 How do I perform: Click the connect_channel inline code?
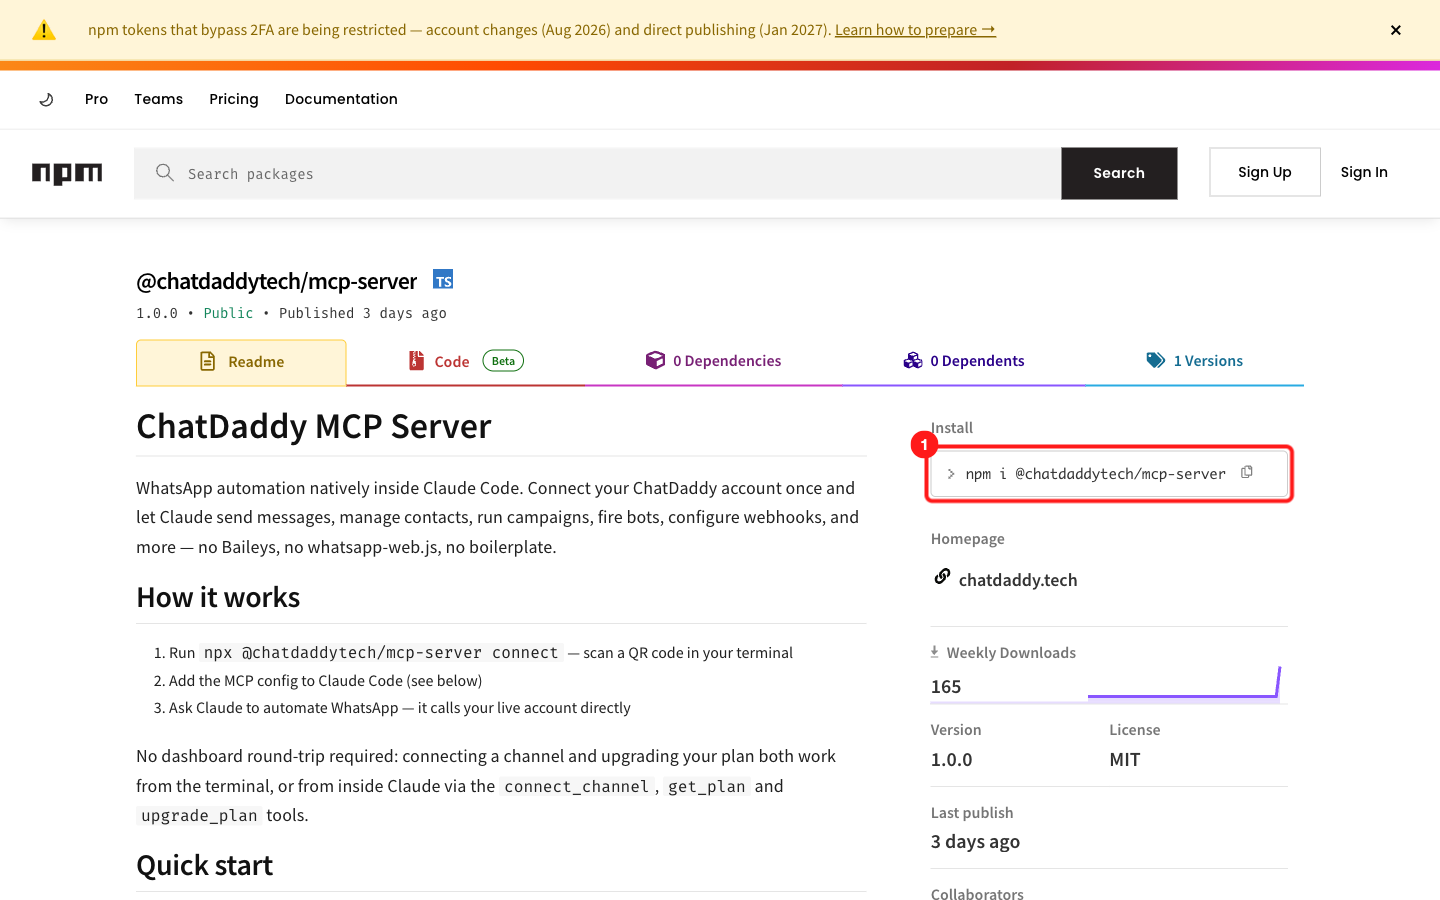(577, 786)
